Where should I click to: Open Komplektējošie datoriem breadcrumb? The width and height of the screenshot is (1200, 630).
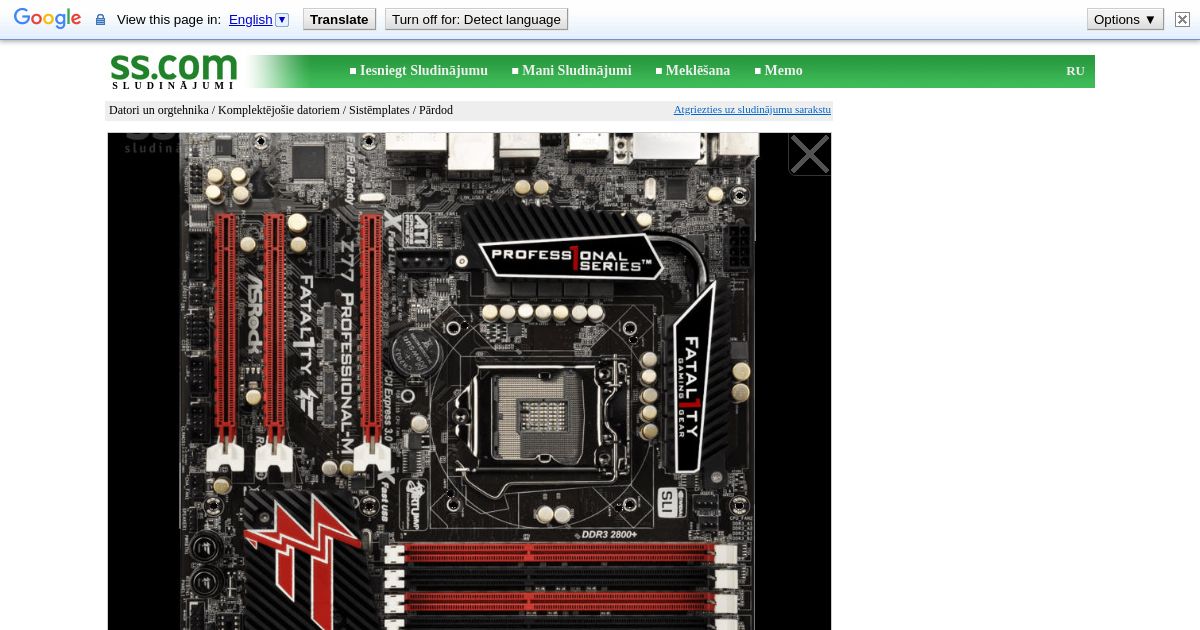[x=279, y=110]
